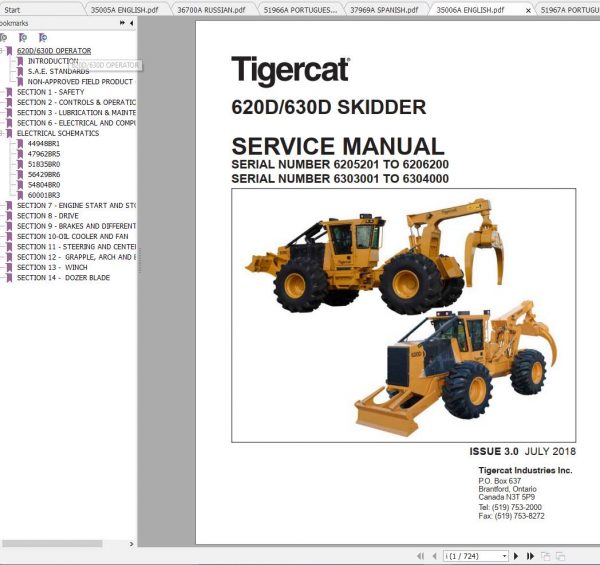Click the second bookmark icon in Bookmarks toolbar
Image resolution: width=600 pixels, height=565 pixels.
tap(23, 37)
